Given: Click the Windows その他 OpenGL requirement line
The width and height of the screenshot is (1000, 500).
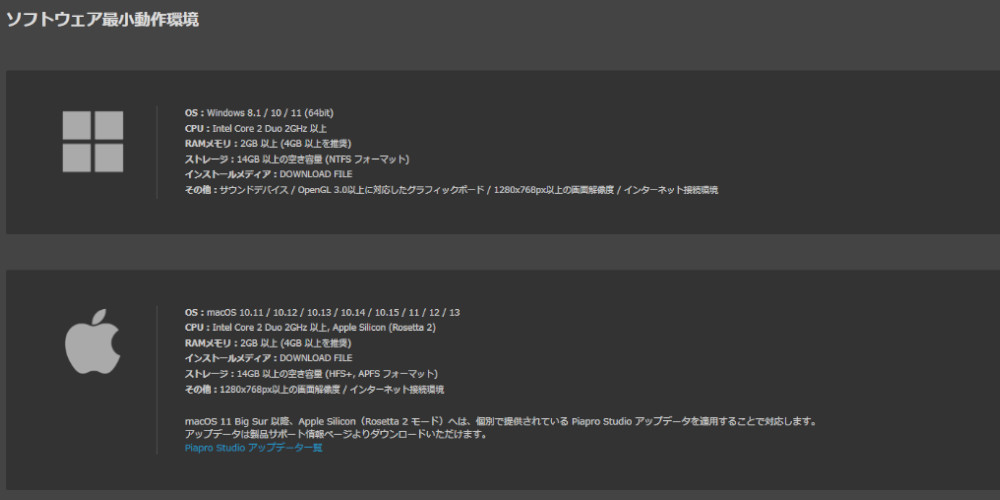Looking at the screenshot, I should pos(452,190).
